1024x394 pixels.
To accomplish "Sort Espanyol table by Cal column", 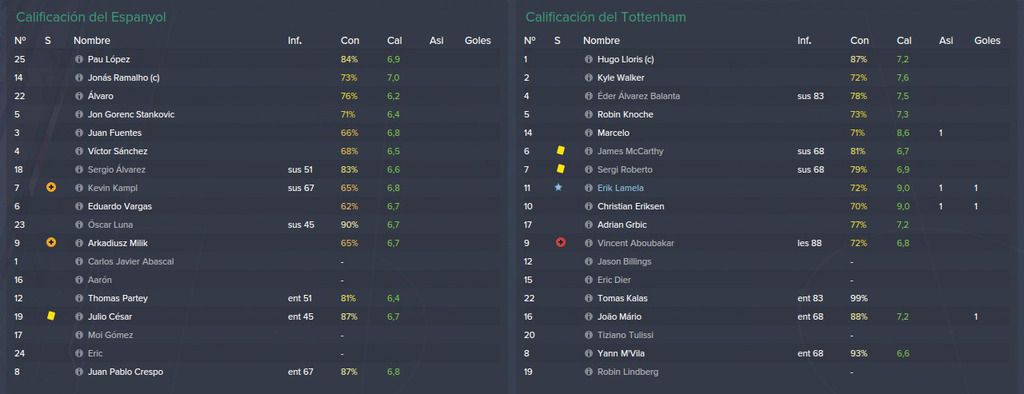I will (394, 41).
